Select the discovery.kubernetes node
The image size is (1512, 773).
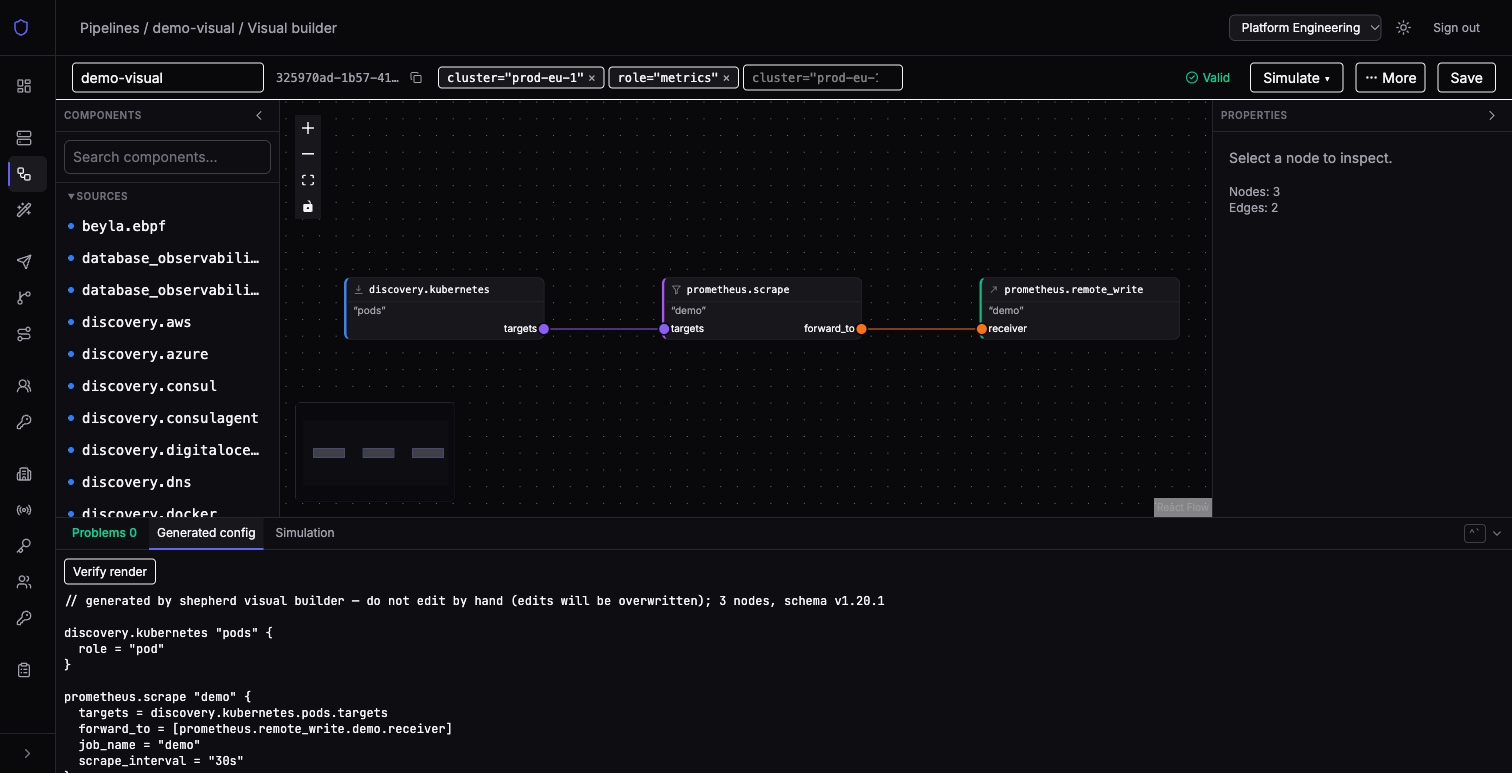tap(445, 308)
